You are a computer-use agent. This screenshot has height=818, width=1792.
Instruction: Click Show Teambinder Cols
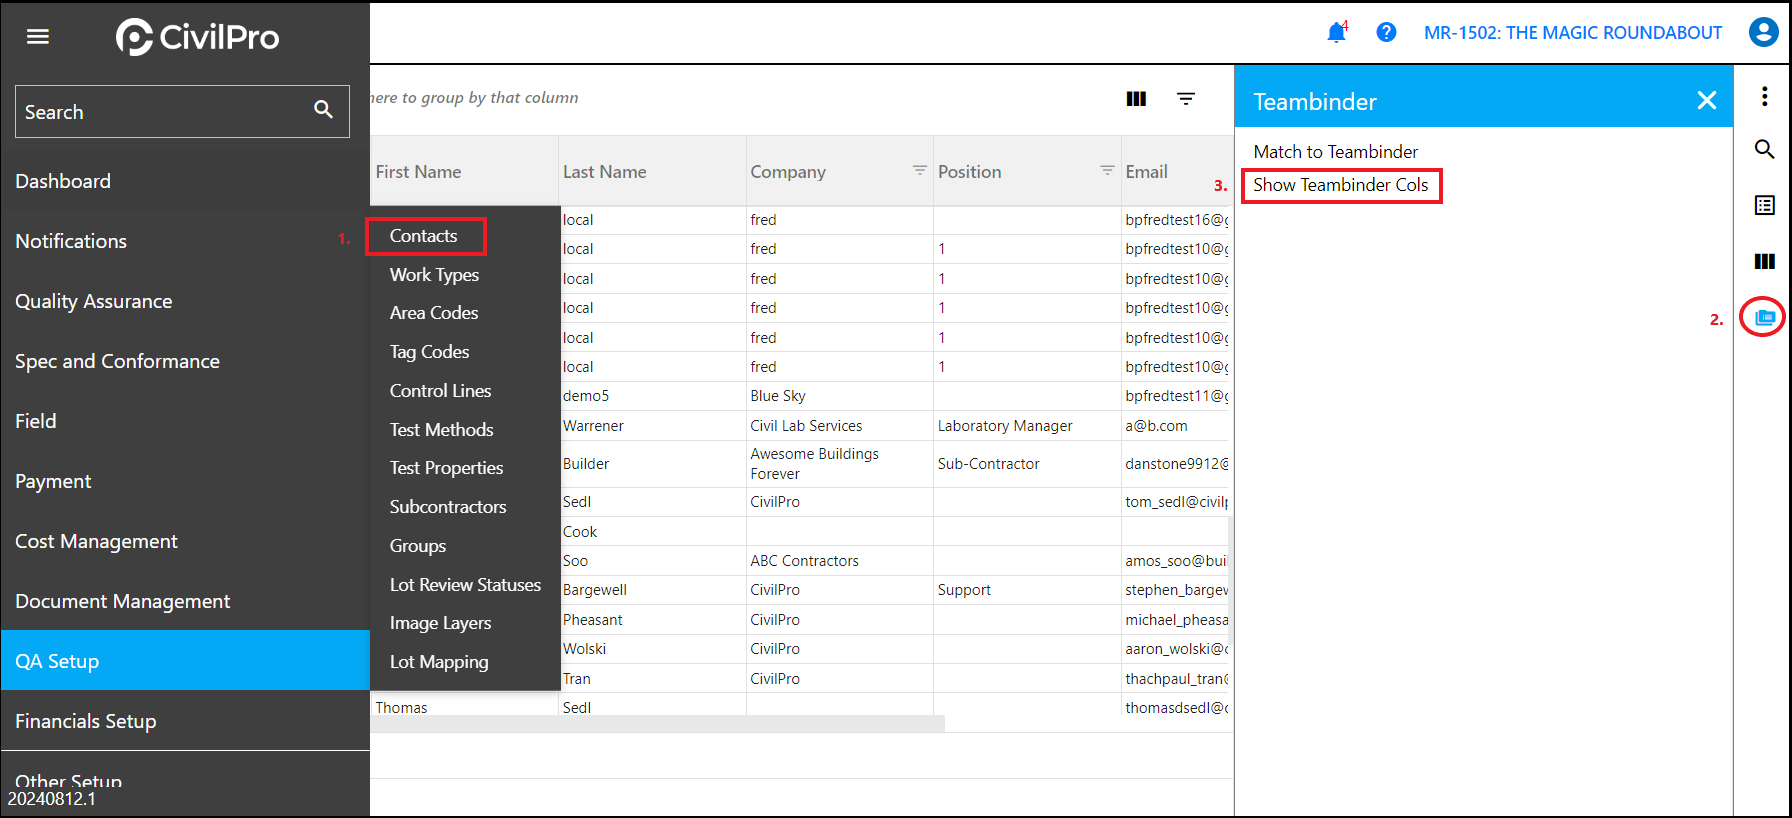[1341, 185]
